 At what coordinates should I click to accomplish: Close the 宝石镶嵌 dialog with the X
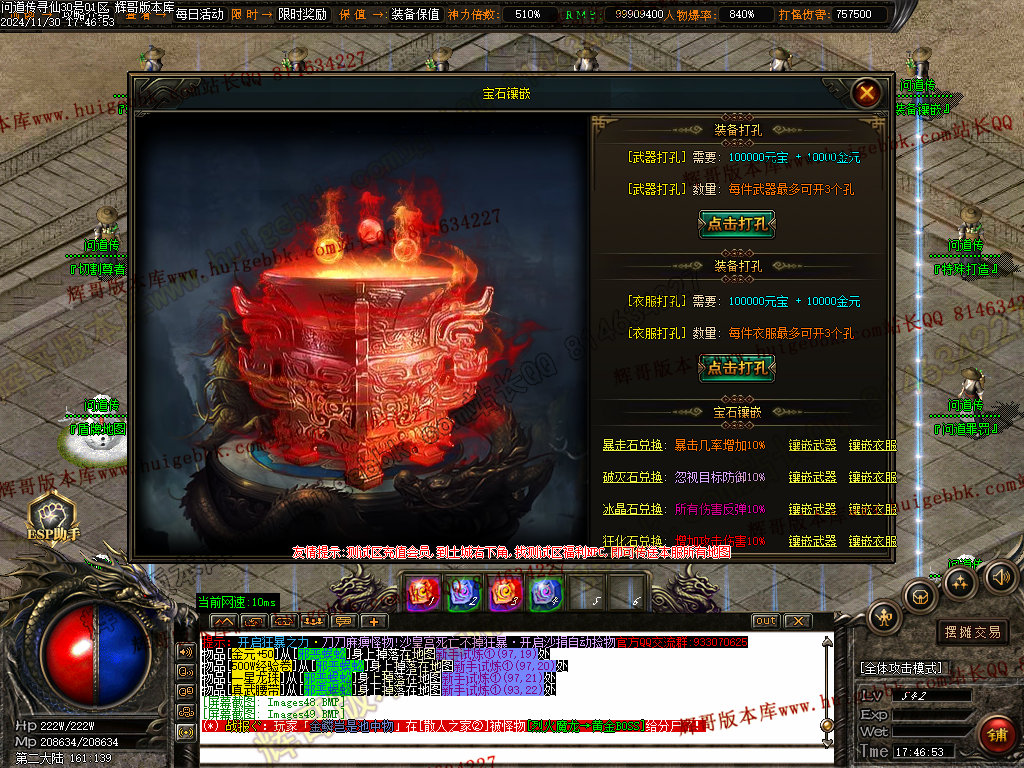[x=867, y=93]
